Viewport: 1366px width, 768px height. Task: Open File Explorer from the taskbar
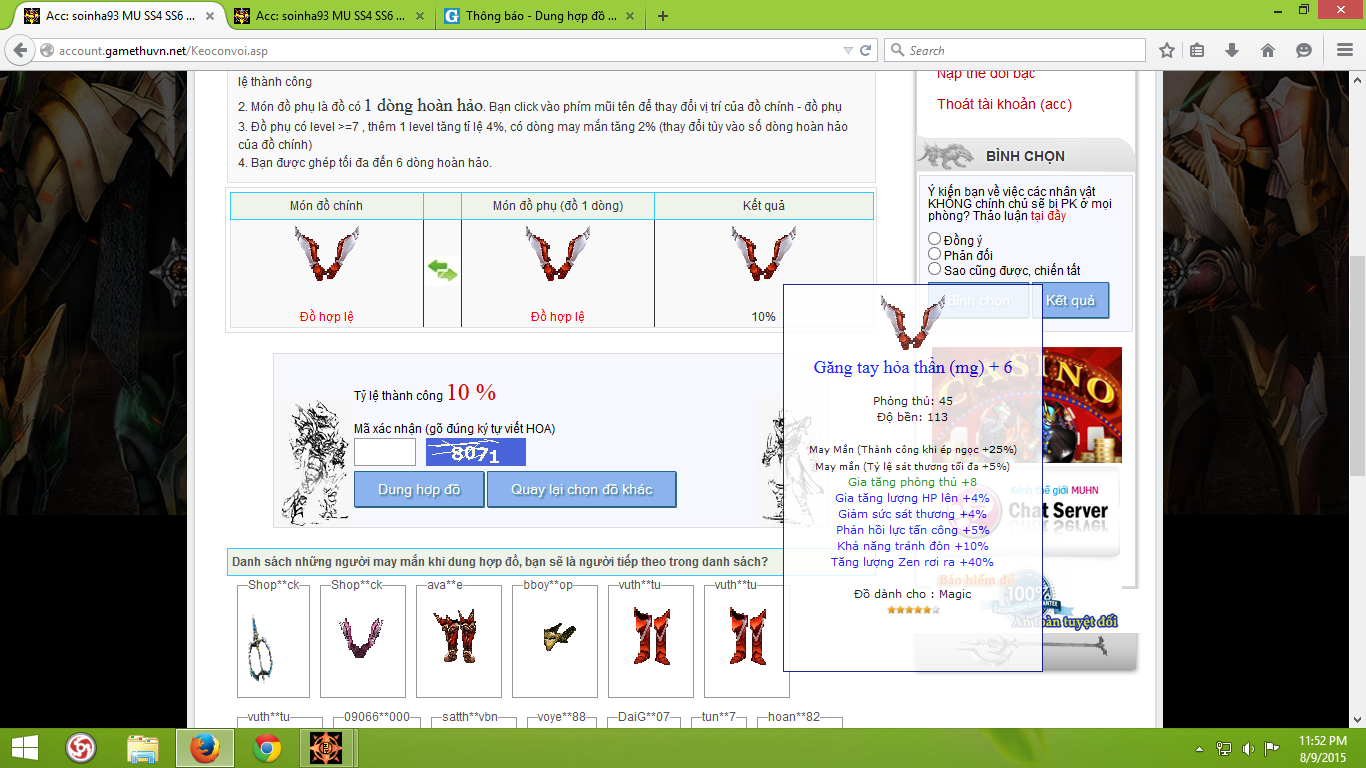(143, 748)
